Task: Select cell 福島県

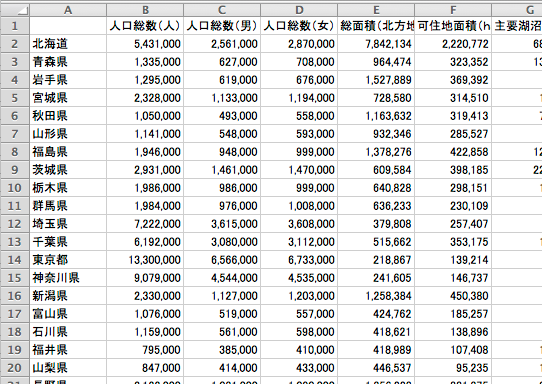Action: 68,152
